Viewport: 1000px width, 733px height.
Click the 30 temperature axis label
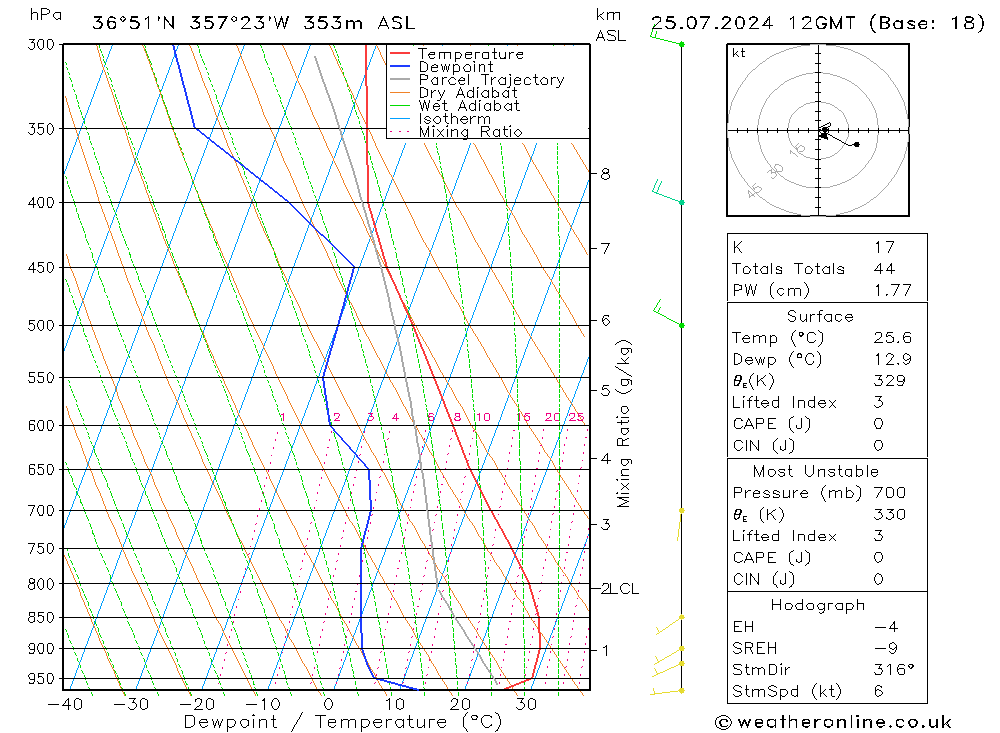pos(526,704)
